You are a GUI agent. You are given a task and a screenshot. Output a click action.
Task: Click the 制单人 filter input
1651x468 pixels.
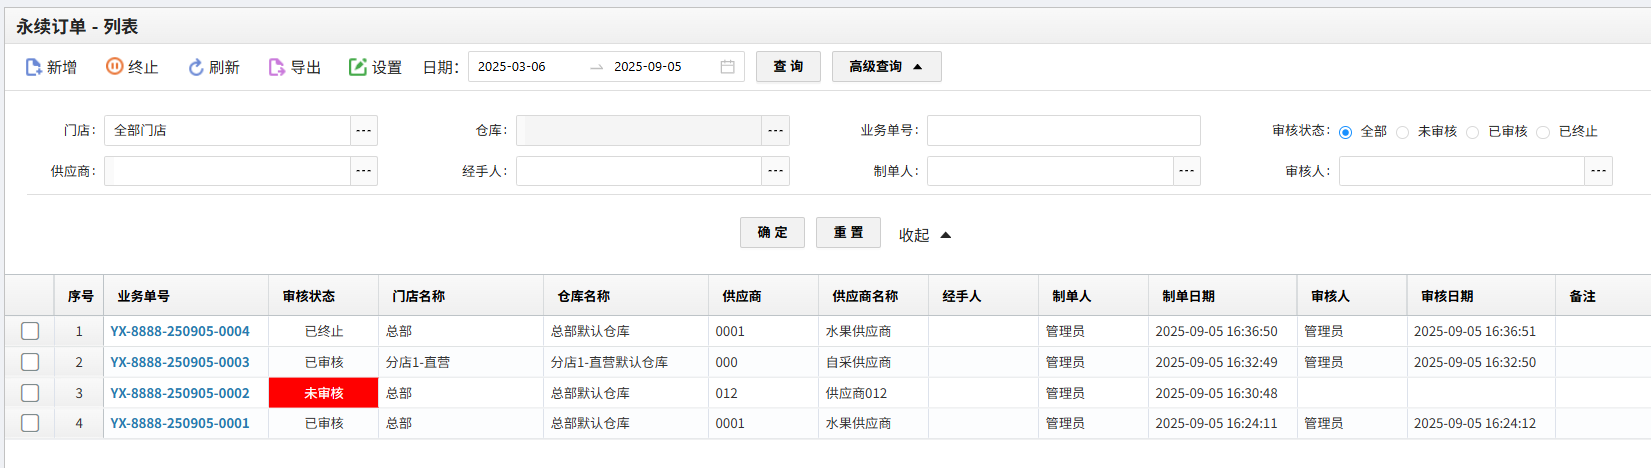pyautogui.click(x=1051, y=171)
